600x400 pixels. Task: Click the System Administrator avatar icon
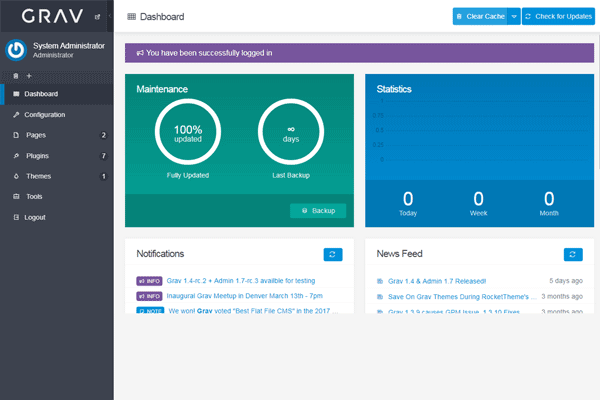click(x=16, y=49)
